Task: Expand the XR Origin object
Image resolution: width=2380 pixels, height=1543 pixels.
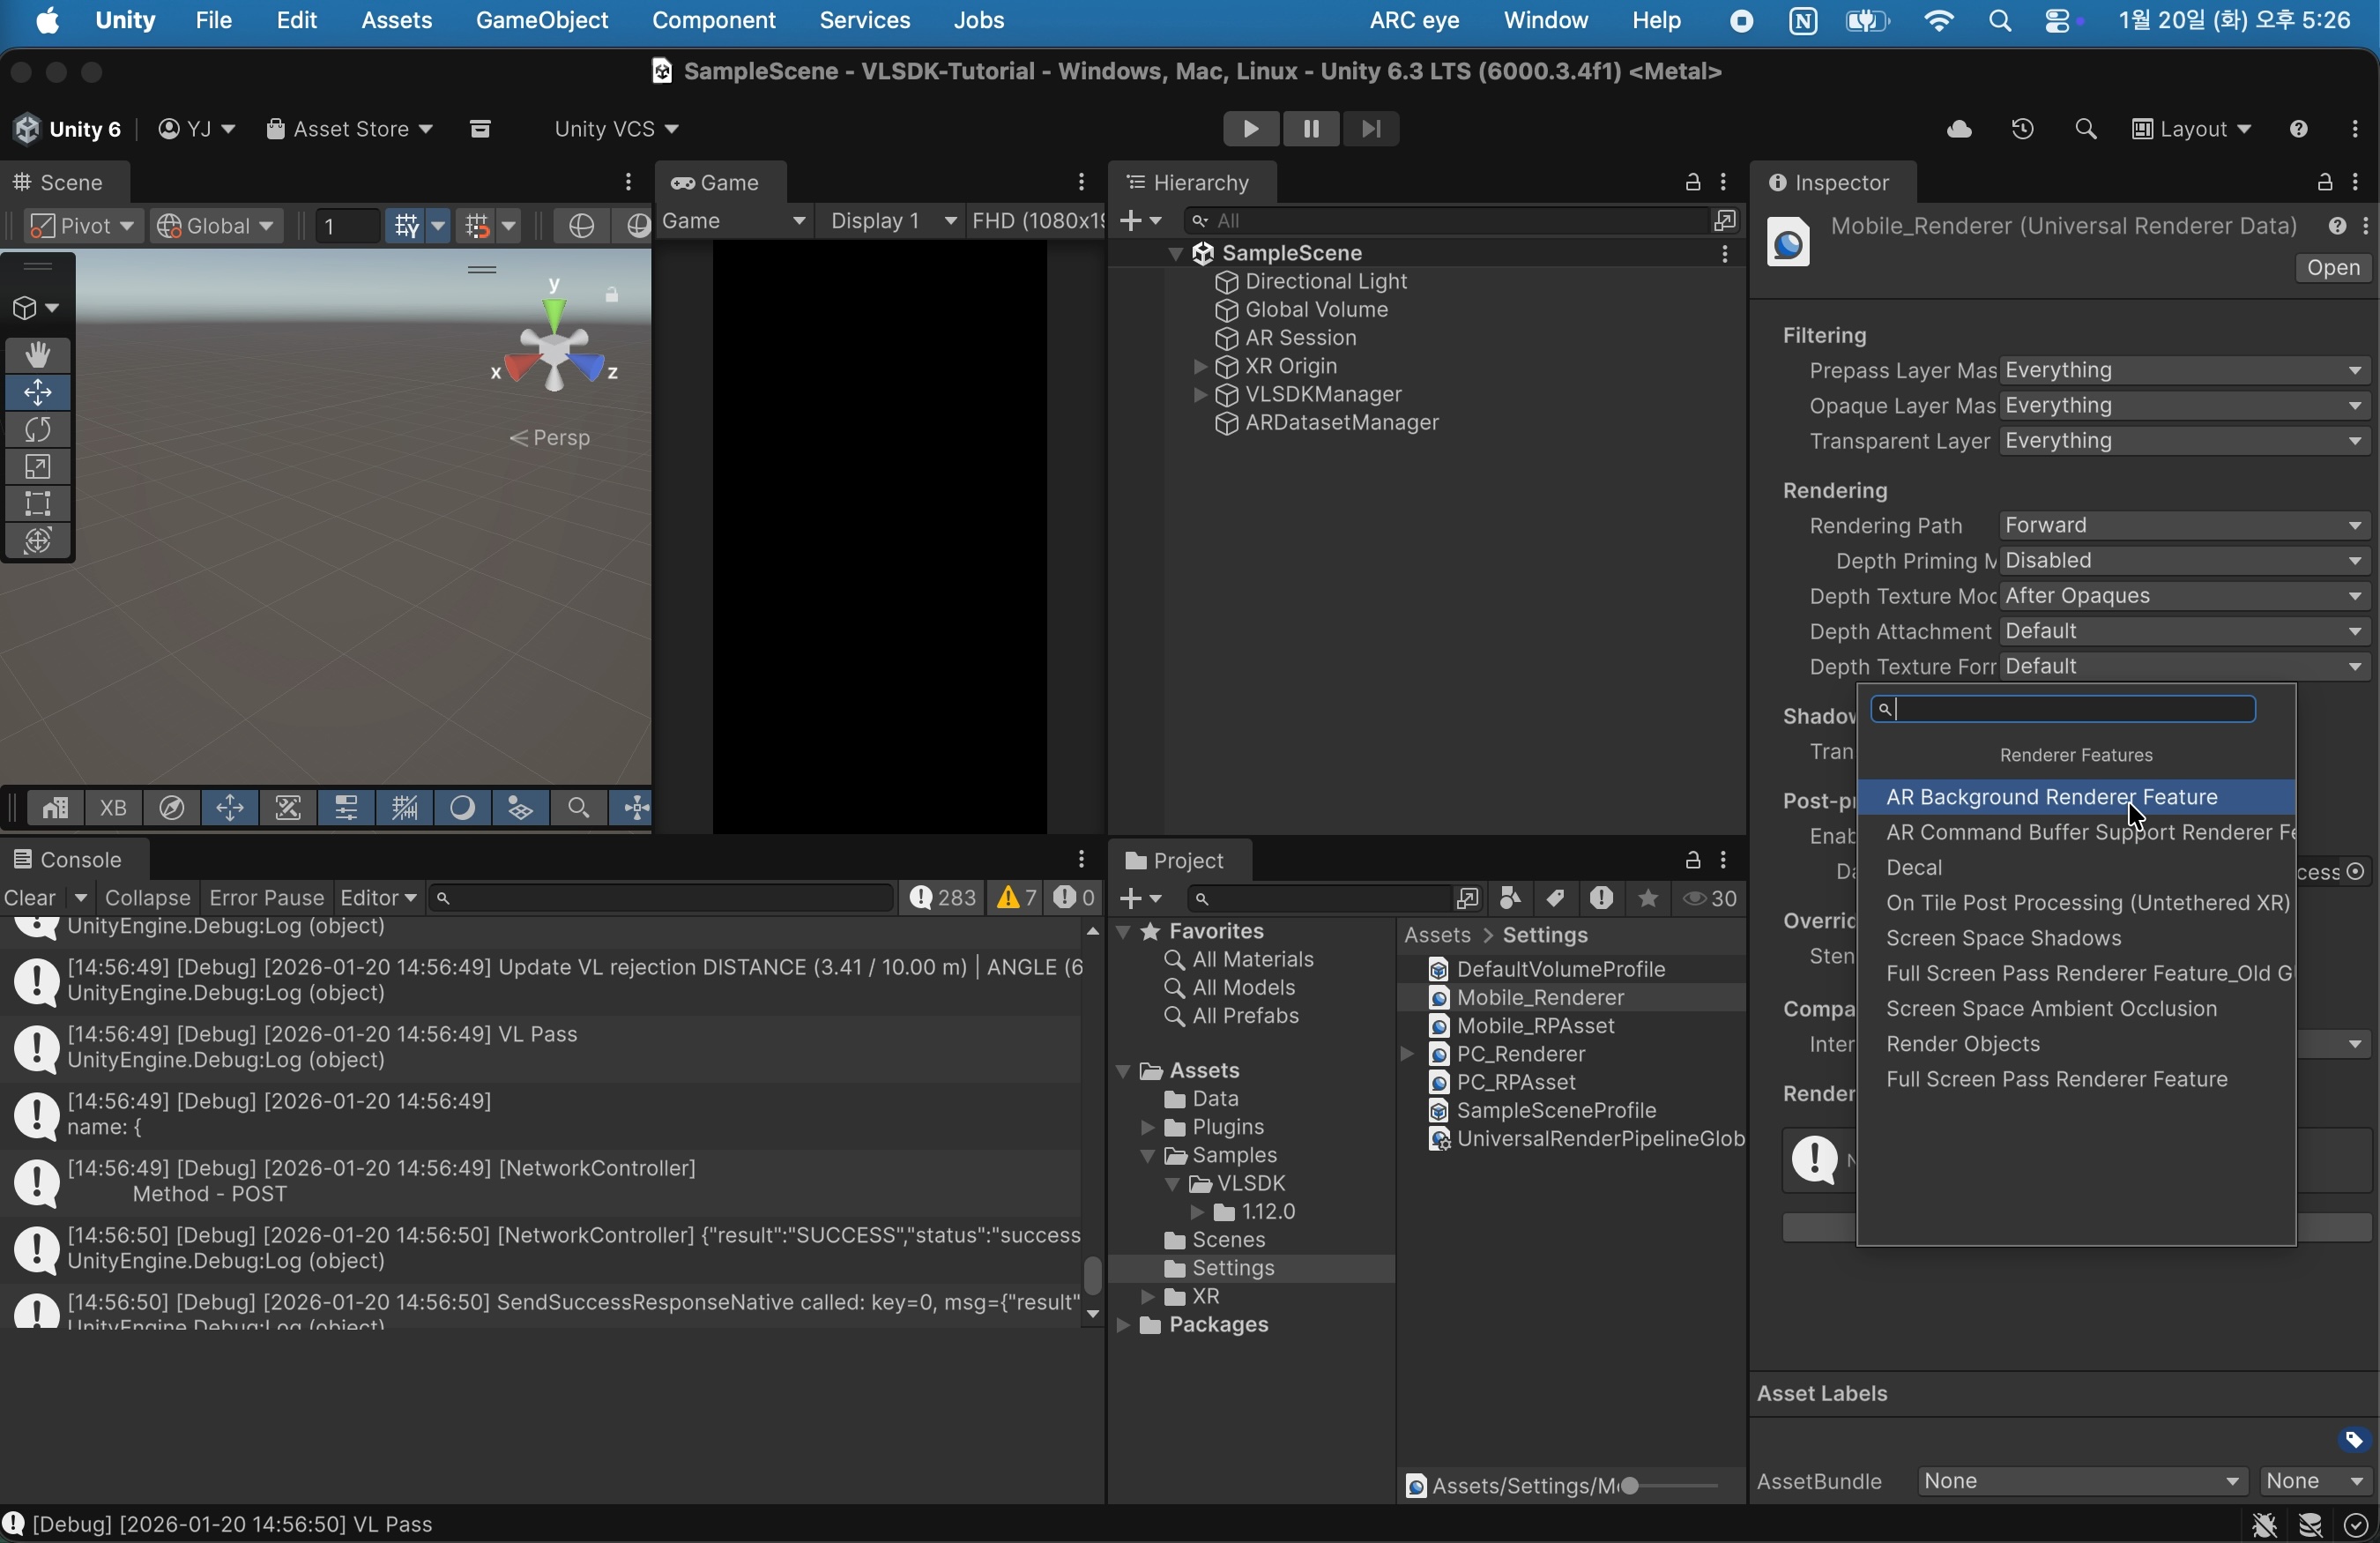Action: [x=1199, y=367]
